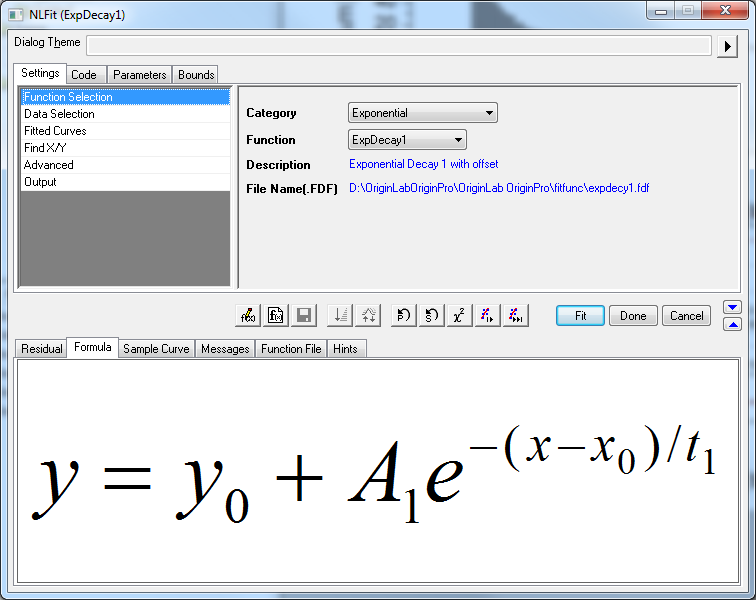
Task: Click the Exponential Decay 1 with offset description
Action: point(423,164)
